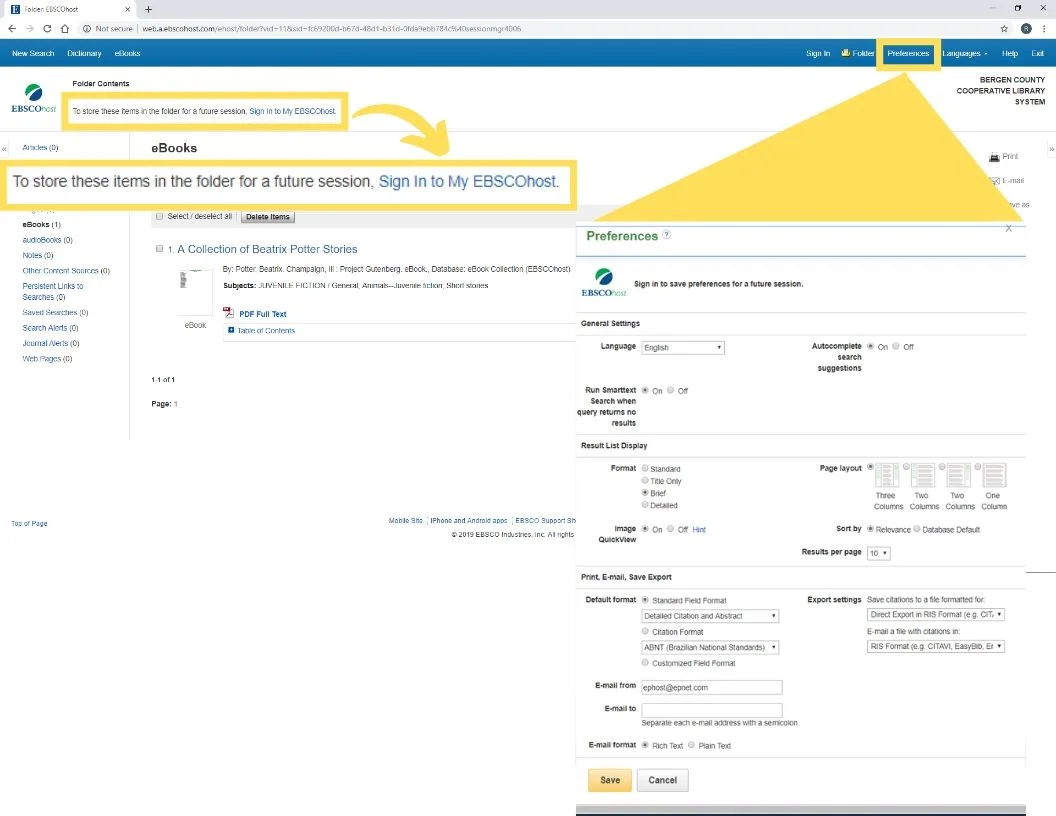Image resolution: width=1056 pixels, height=816 pixels.
Task: Open Search Alerts (0) in sidebar
Action: pos(51,328)
